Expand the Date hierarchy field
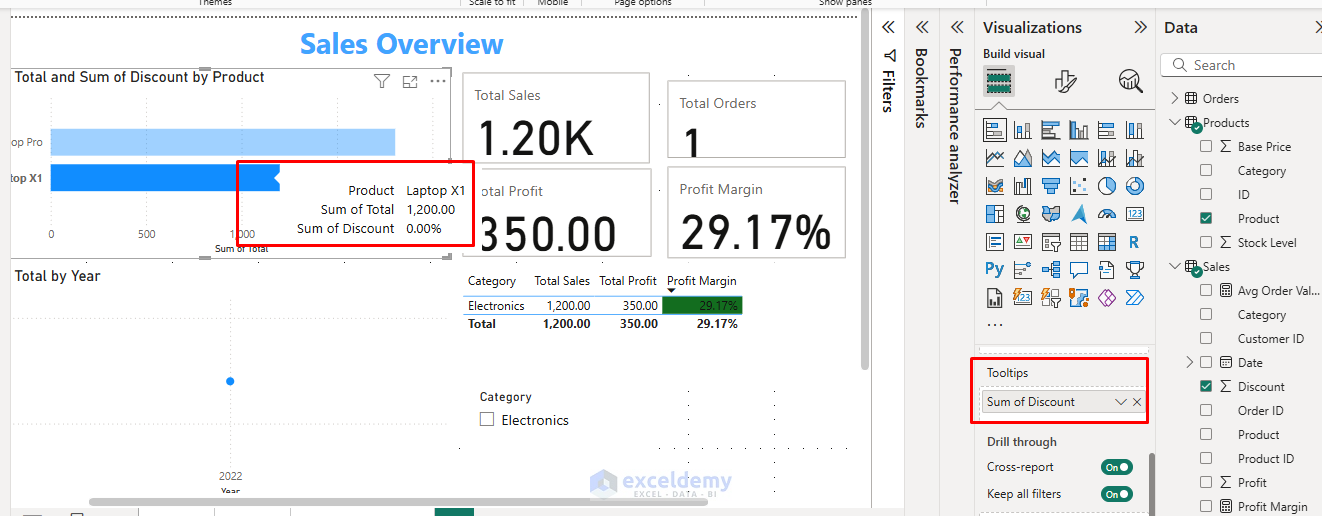This screenshot has width=1322, height=516. point(1190,363)
